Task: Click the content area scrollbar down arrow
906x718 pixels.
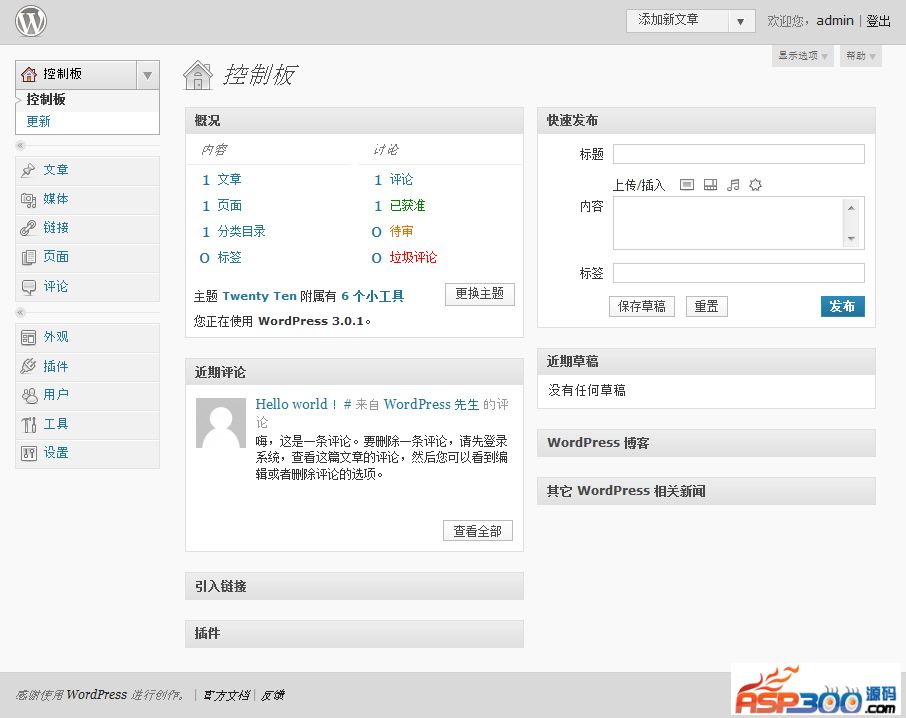Action: (x=851, y=239)
